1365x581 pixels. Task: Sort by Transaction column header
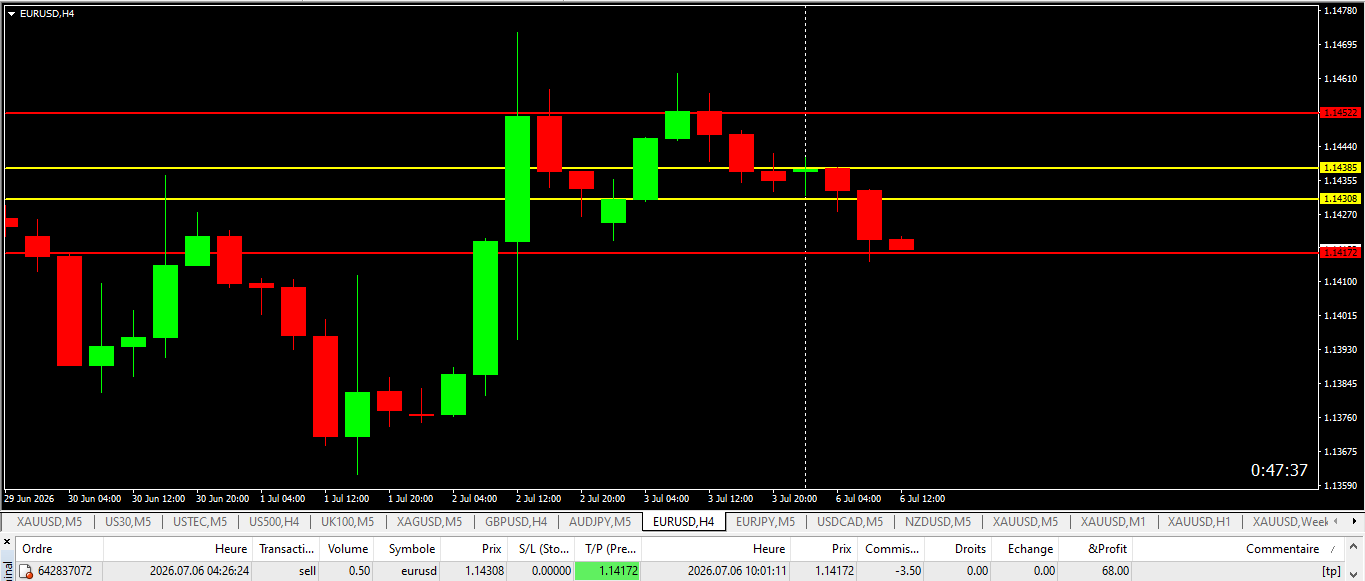tap(287, 549)
